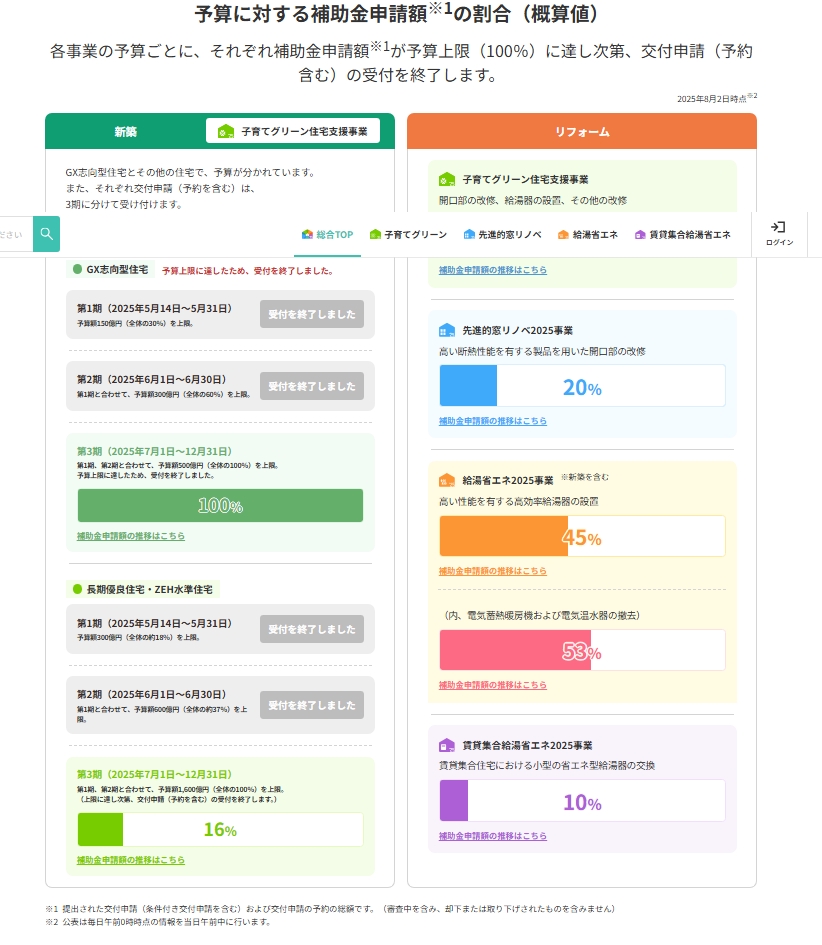Click 受付を終了しました button for GX 第1期
Image resolution: width=822 pixels, height=945 pixels.
click(312, 314)
